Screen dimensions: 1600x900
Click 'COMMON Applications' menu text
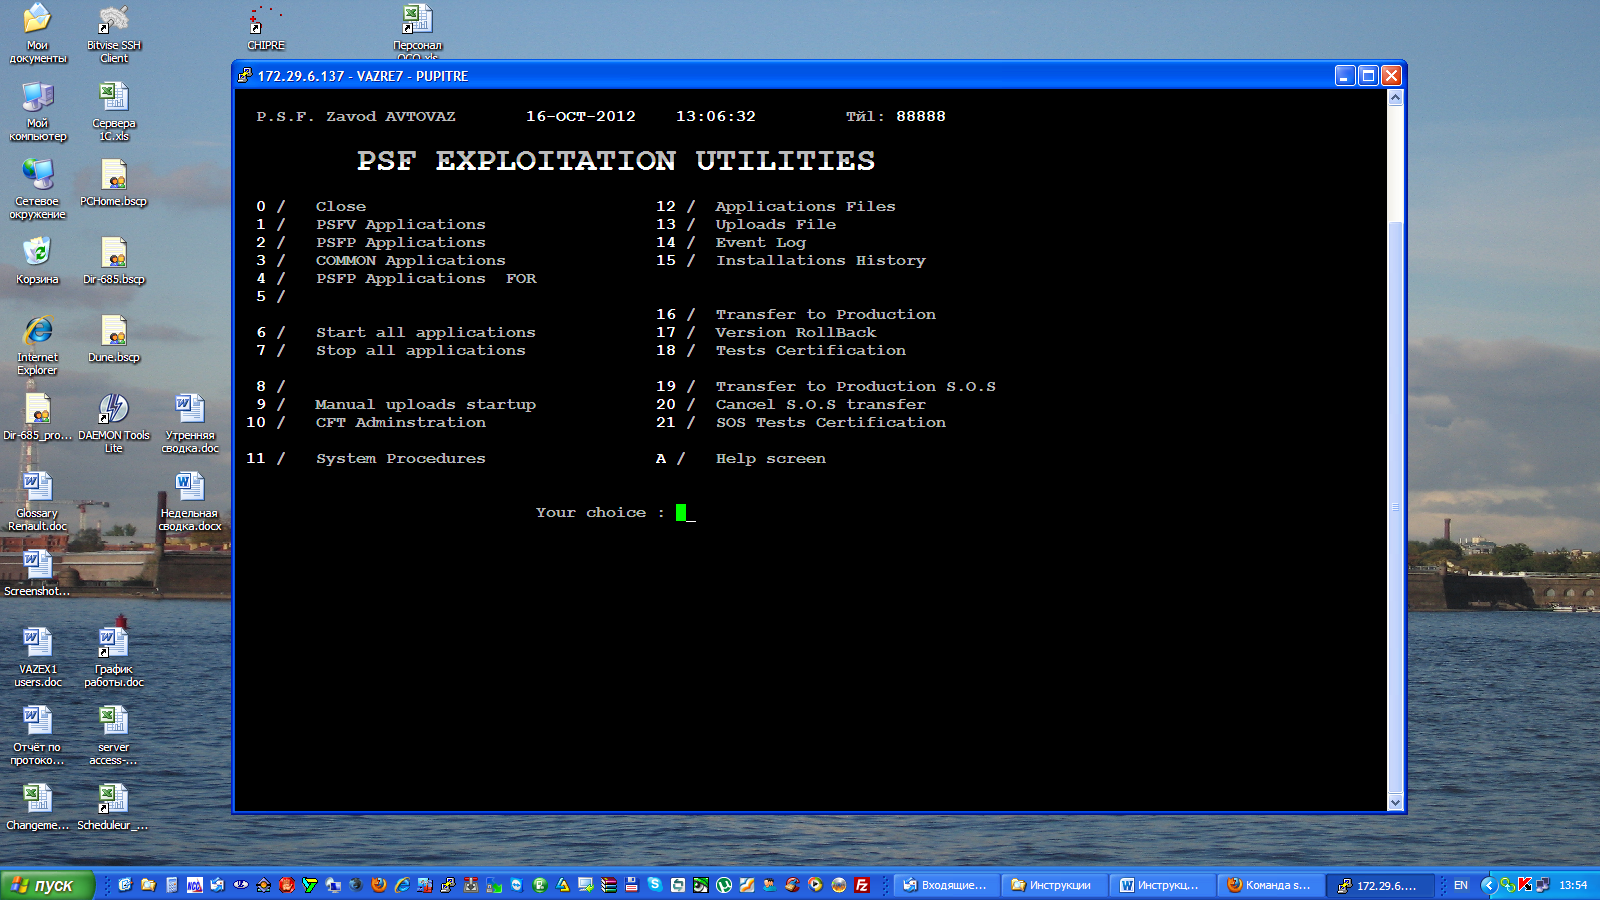(410, 260)
